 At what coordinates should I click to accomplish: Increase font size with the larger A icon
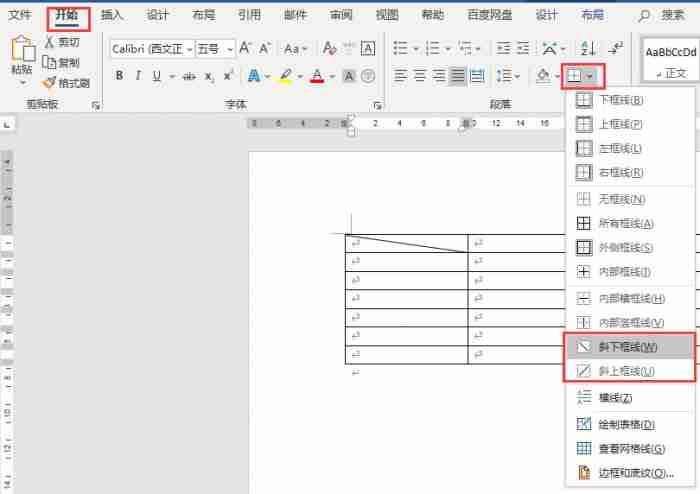click(245, 48)
